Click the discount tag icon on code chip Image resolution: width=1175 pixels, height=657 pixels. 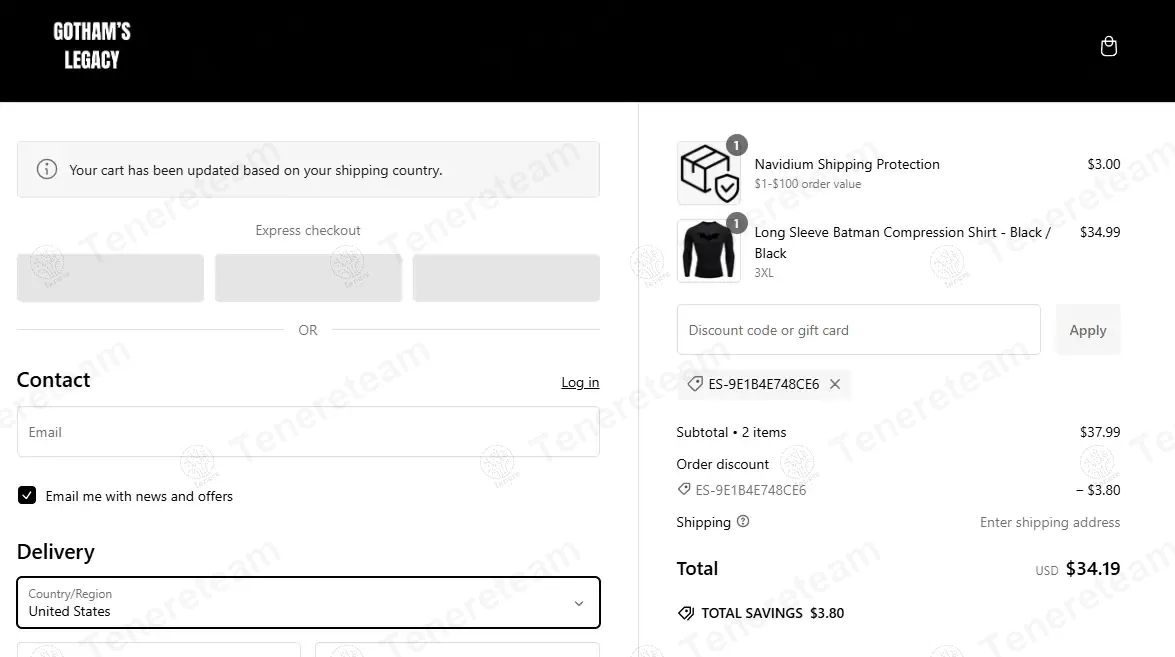695,384
